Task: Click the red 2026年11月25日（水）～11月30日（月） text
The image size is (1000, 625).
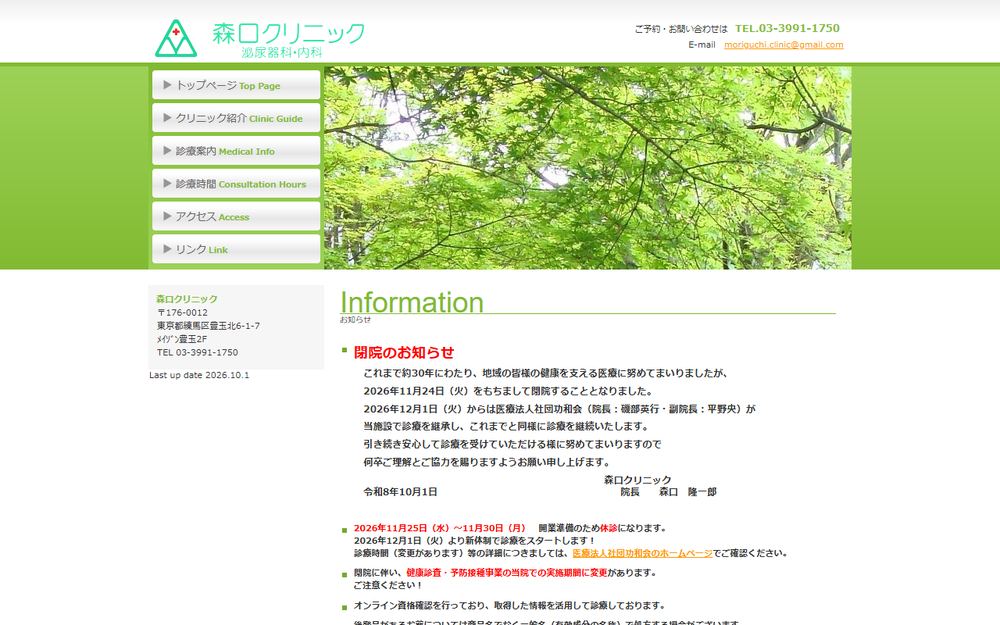Action: (x=440, y=528)
